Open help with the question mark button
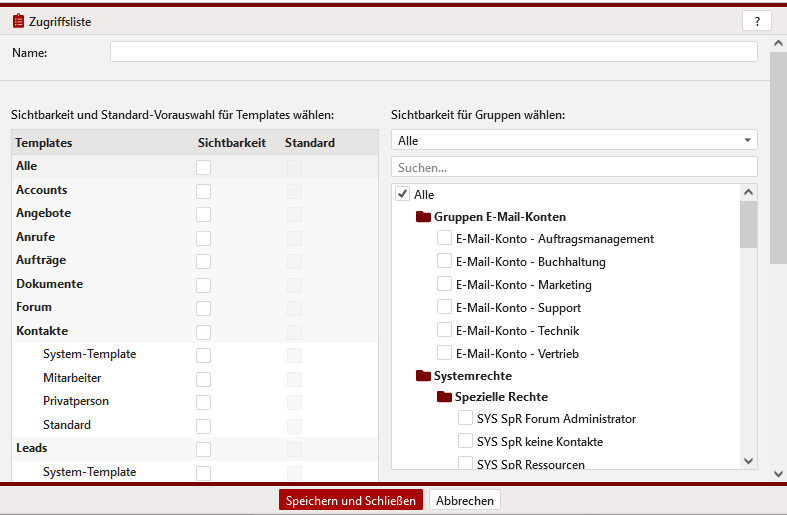The width and height of the screenshot is (787, 515). click(x=757, y=22)
